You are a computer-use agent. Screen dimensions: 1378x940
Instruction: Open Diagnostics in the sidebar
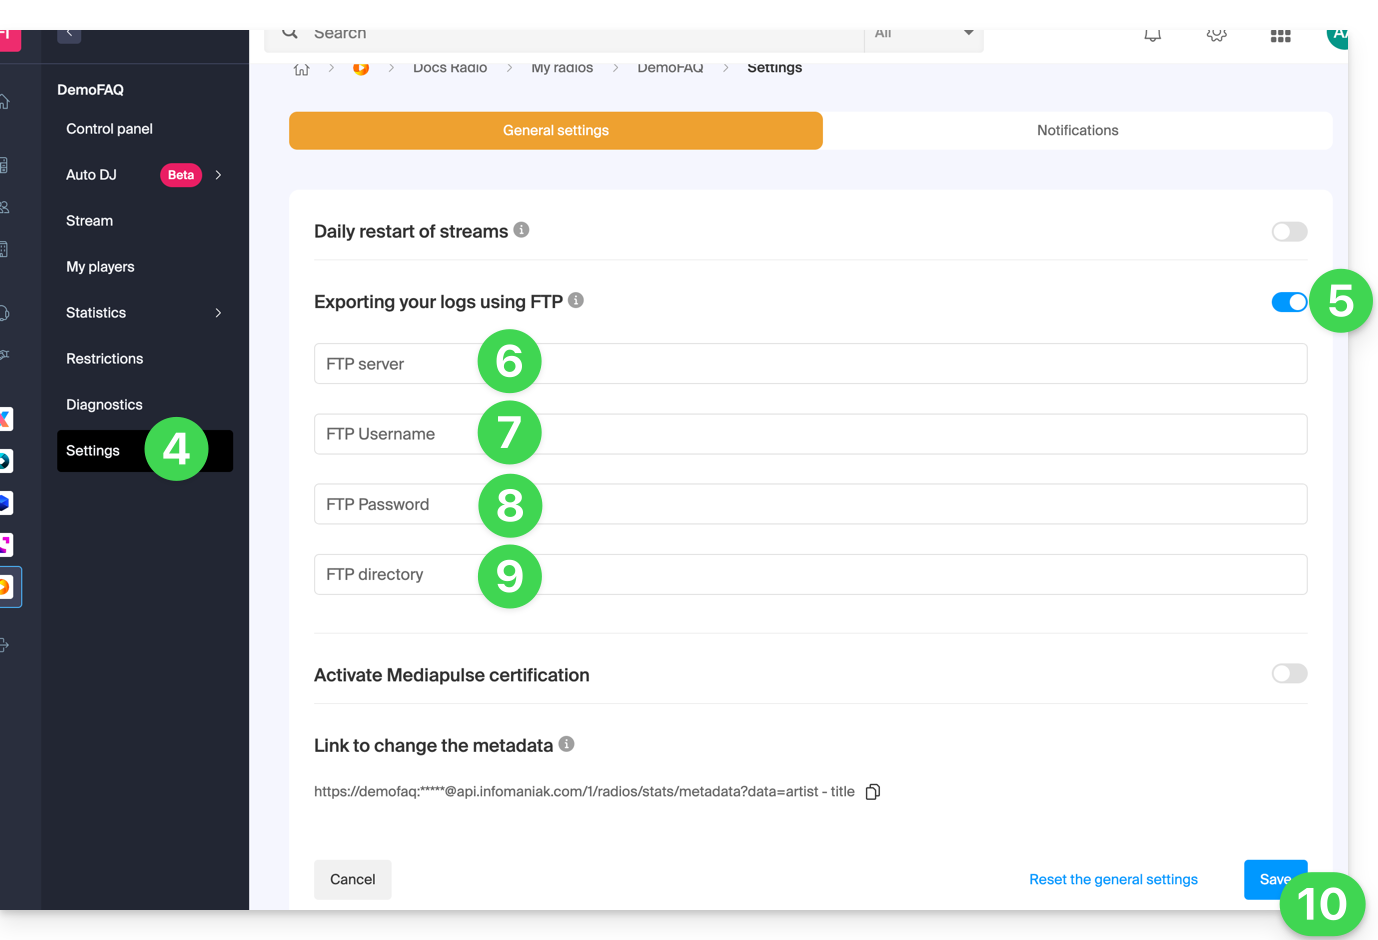click(104, 405)
